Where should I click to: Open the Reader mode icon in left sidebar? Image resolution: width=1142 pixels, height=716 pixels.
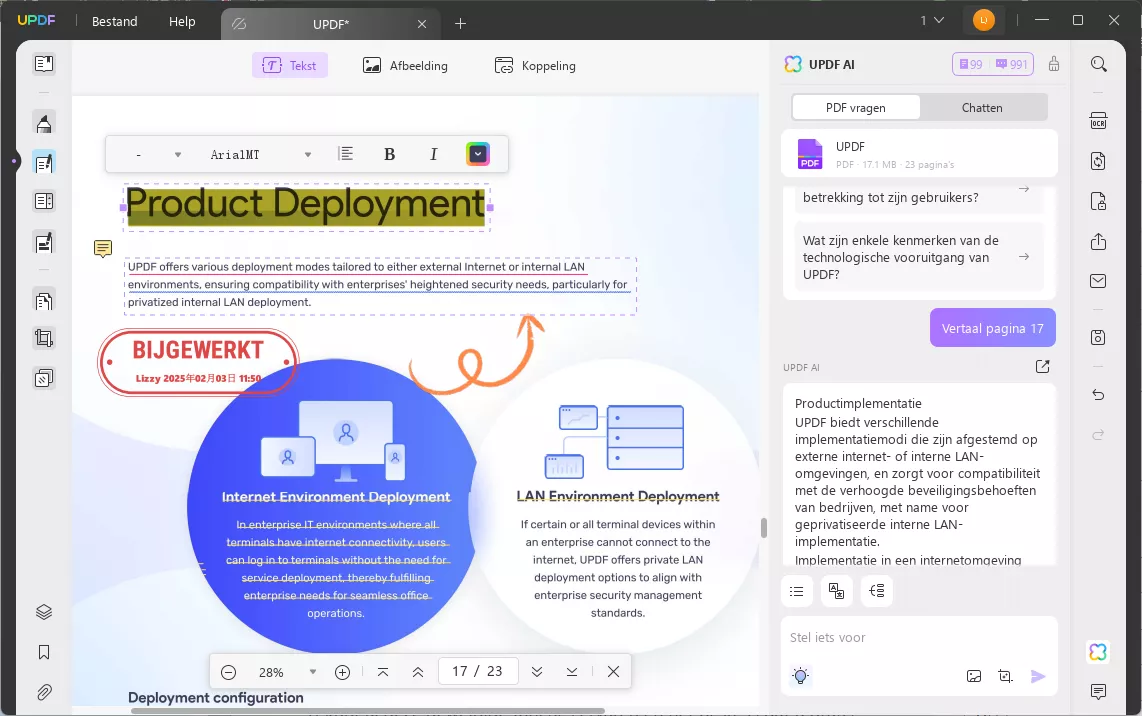click(x=44, y=64)
